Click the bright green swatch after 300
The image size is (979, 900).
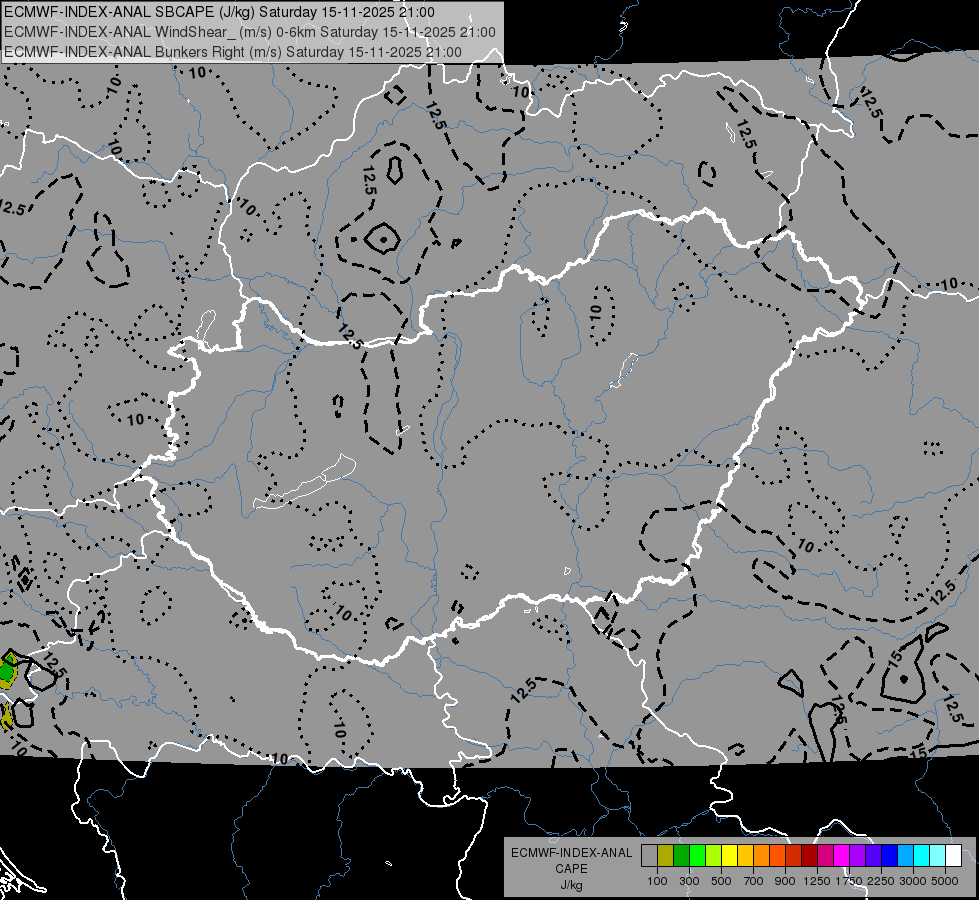tap(697, 856)
